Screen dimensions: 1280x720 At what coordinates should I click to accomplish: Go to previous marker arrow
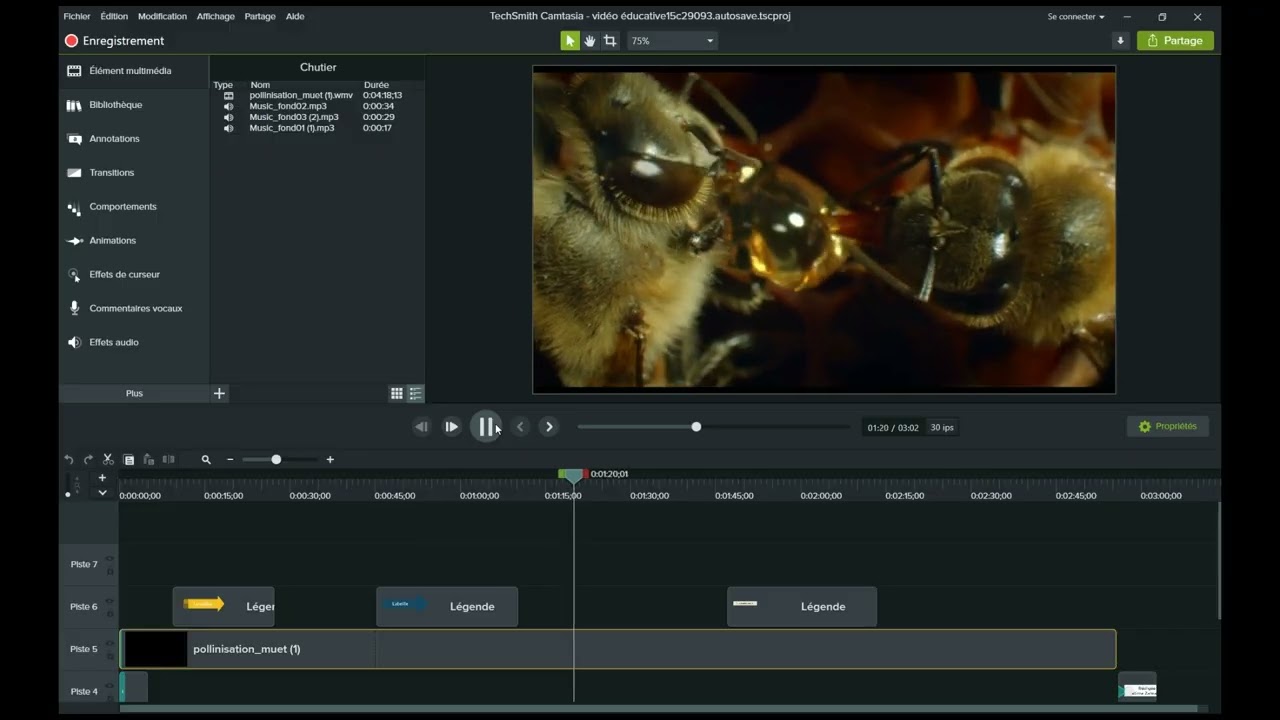520,427
